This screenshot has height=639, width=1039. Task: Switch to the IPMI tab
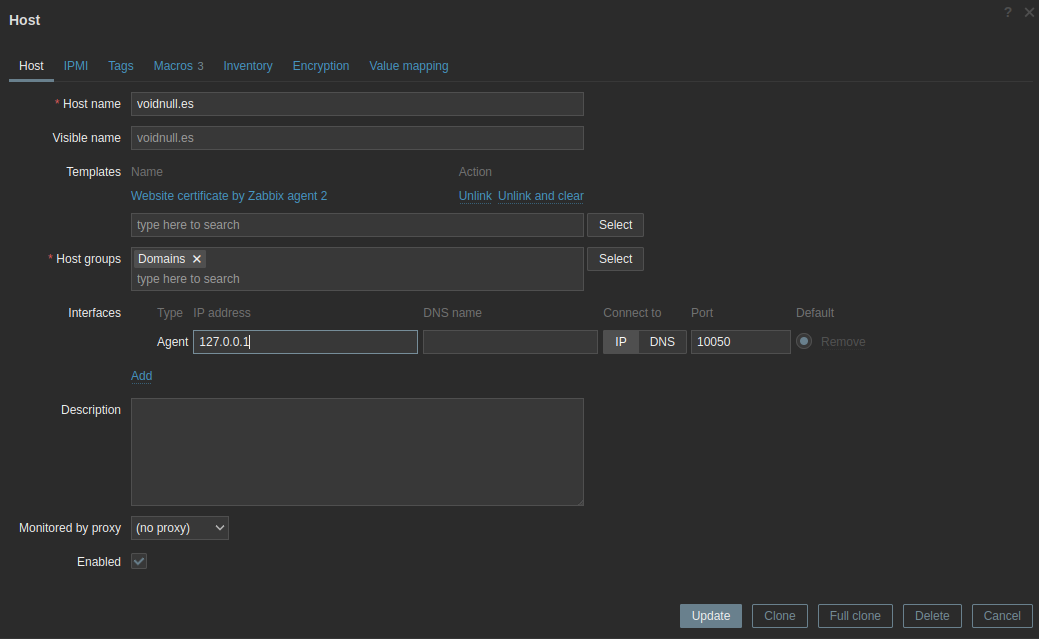pos(76,66)
